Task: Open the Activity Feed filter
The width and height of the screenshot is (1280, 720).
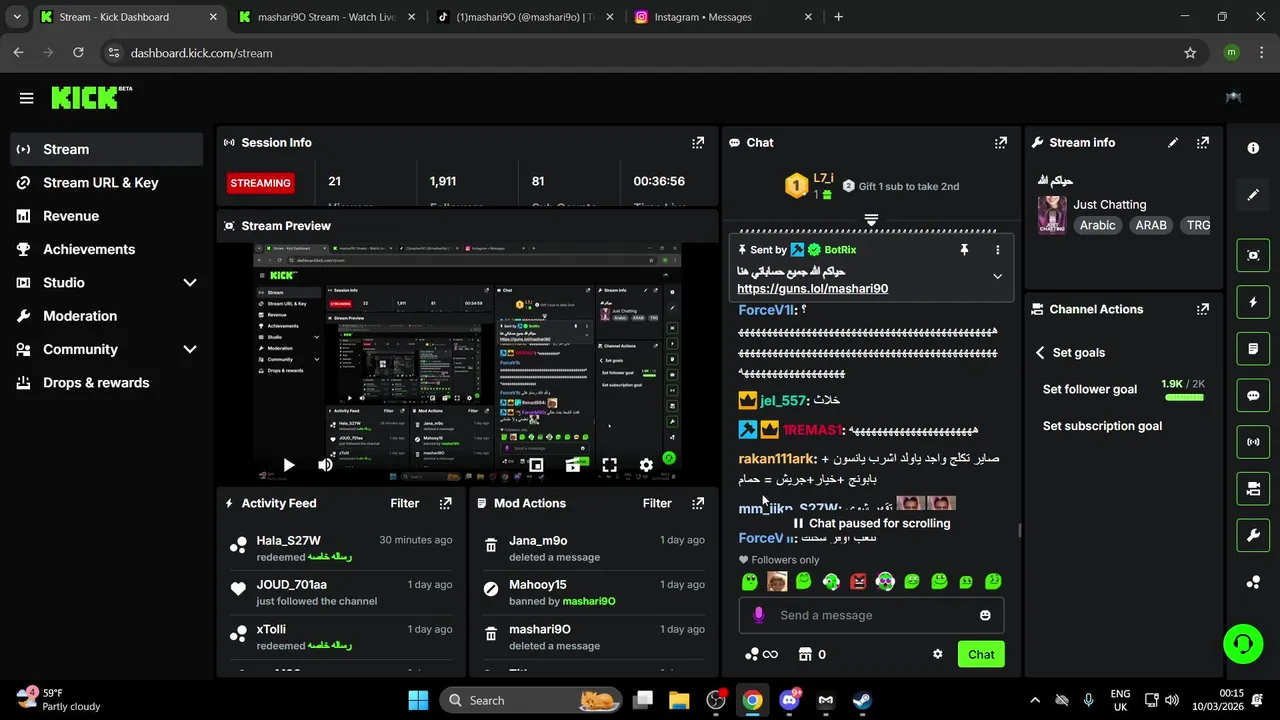Action: pyautogui.click(x=404, y=503)
